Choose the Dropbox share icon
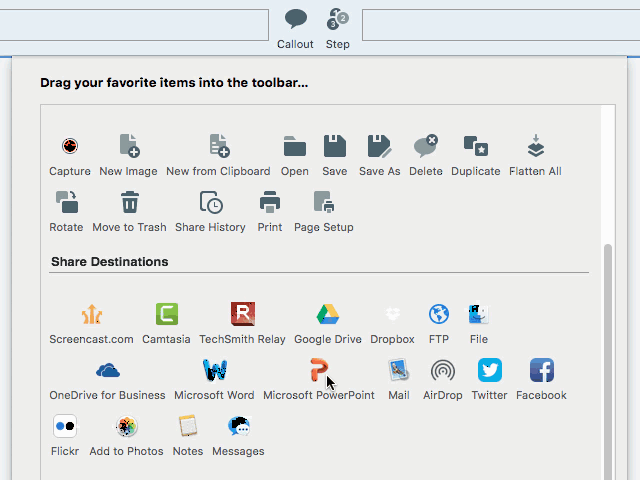 coord(393,314)
